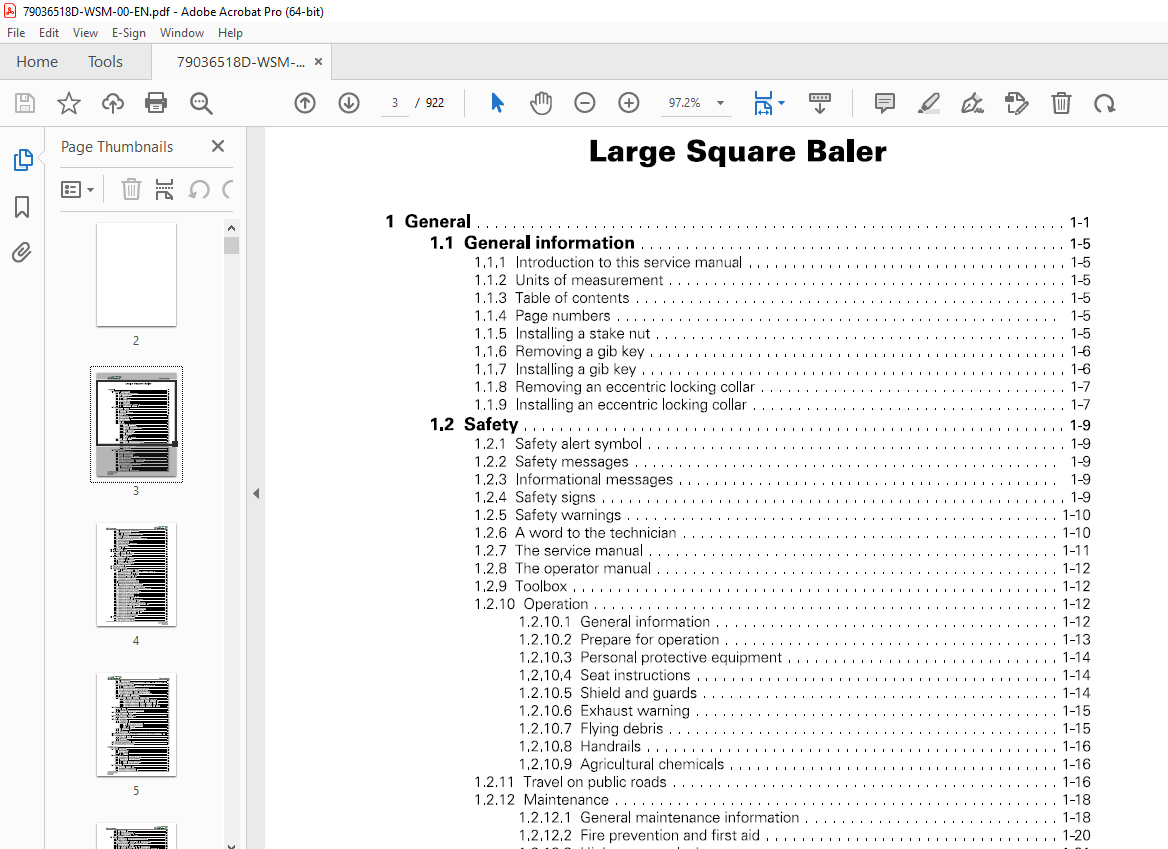Select the arrow selection tool

(x=497, y=103)
